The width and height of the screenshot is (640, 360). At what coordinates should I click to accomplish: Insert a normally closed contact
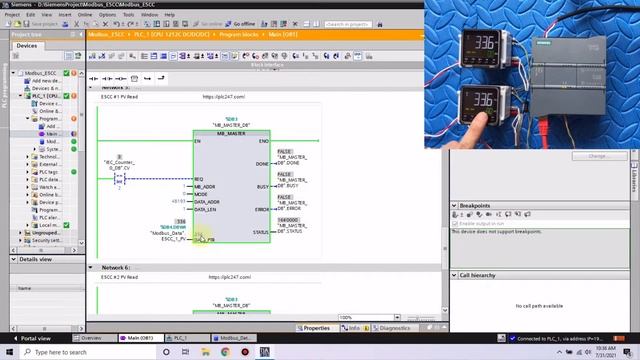click(107, 78)
